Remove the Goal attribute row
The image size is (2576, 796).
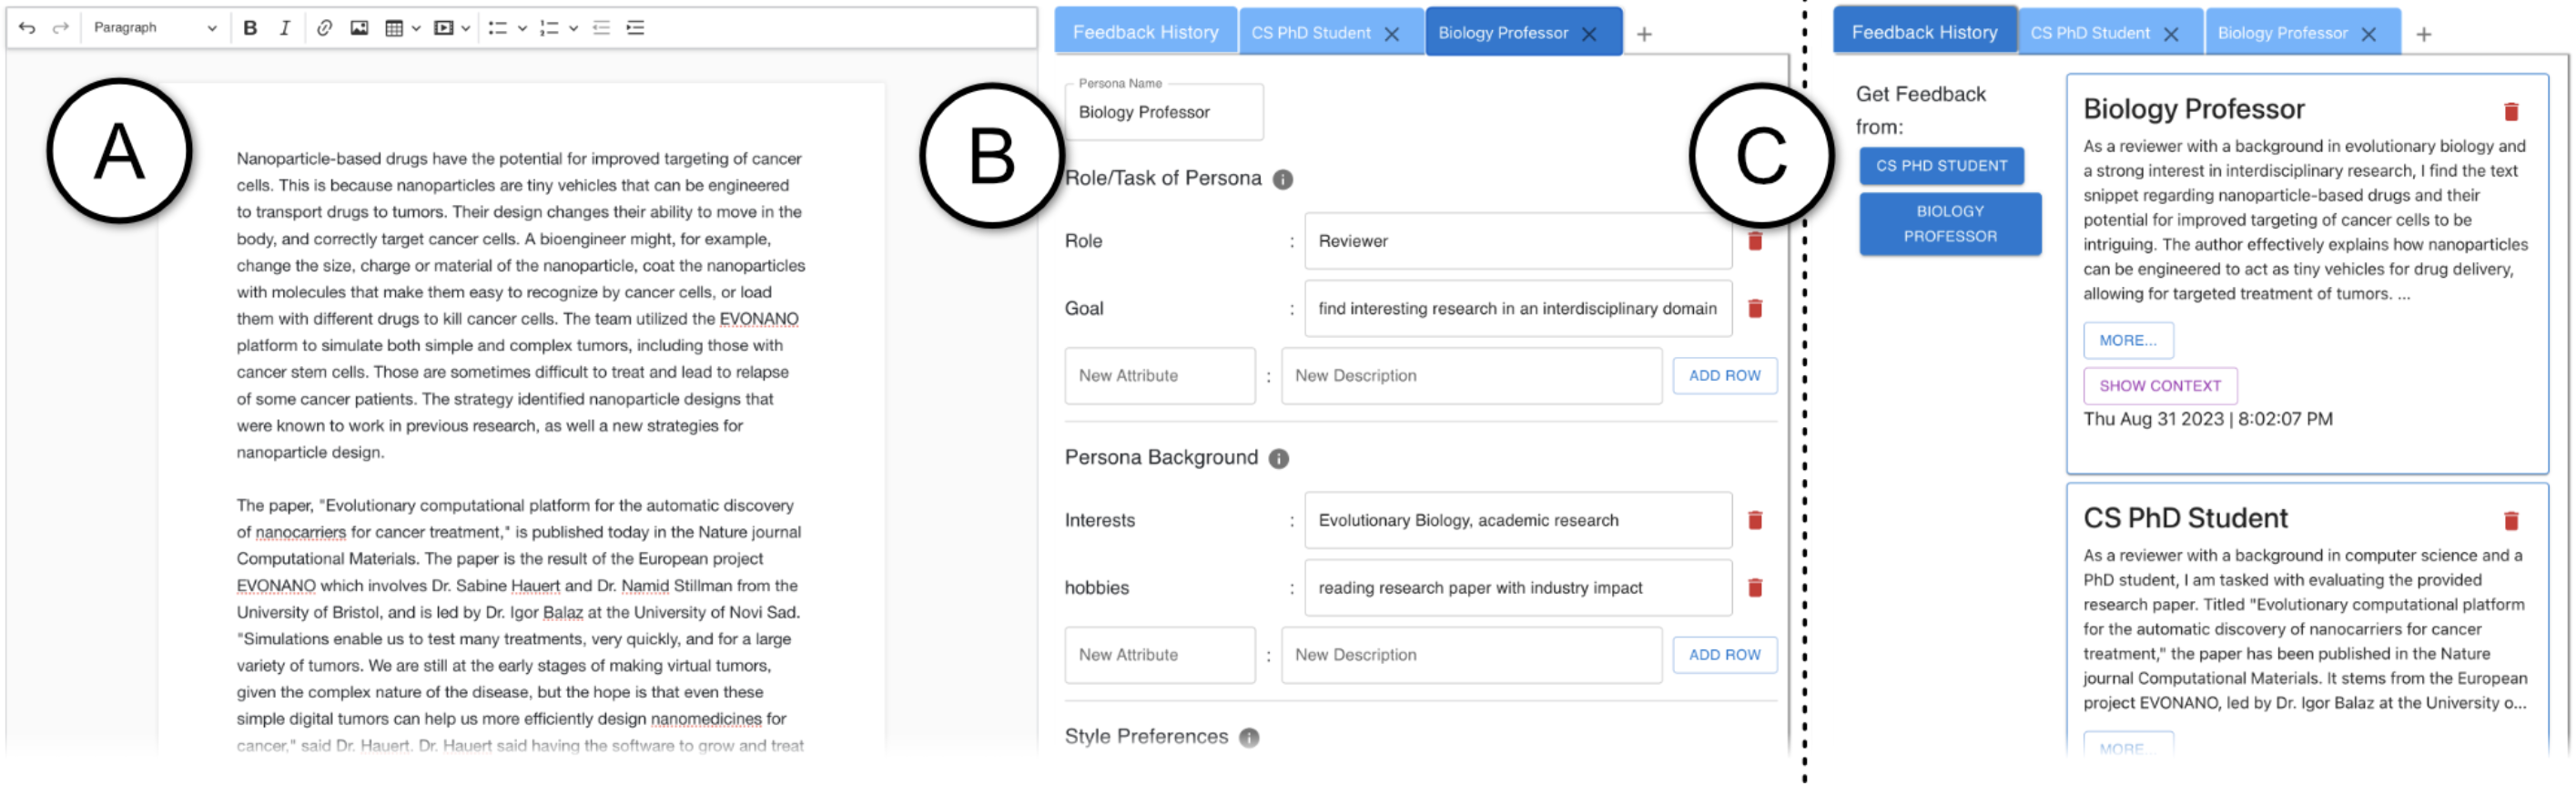pyautogui.click(x=1754, y=309)
